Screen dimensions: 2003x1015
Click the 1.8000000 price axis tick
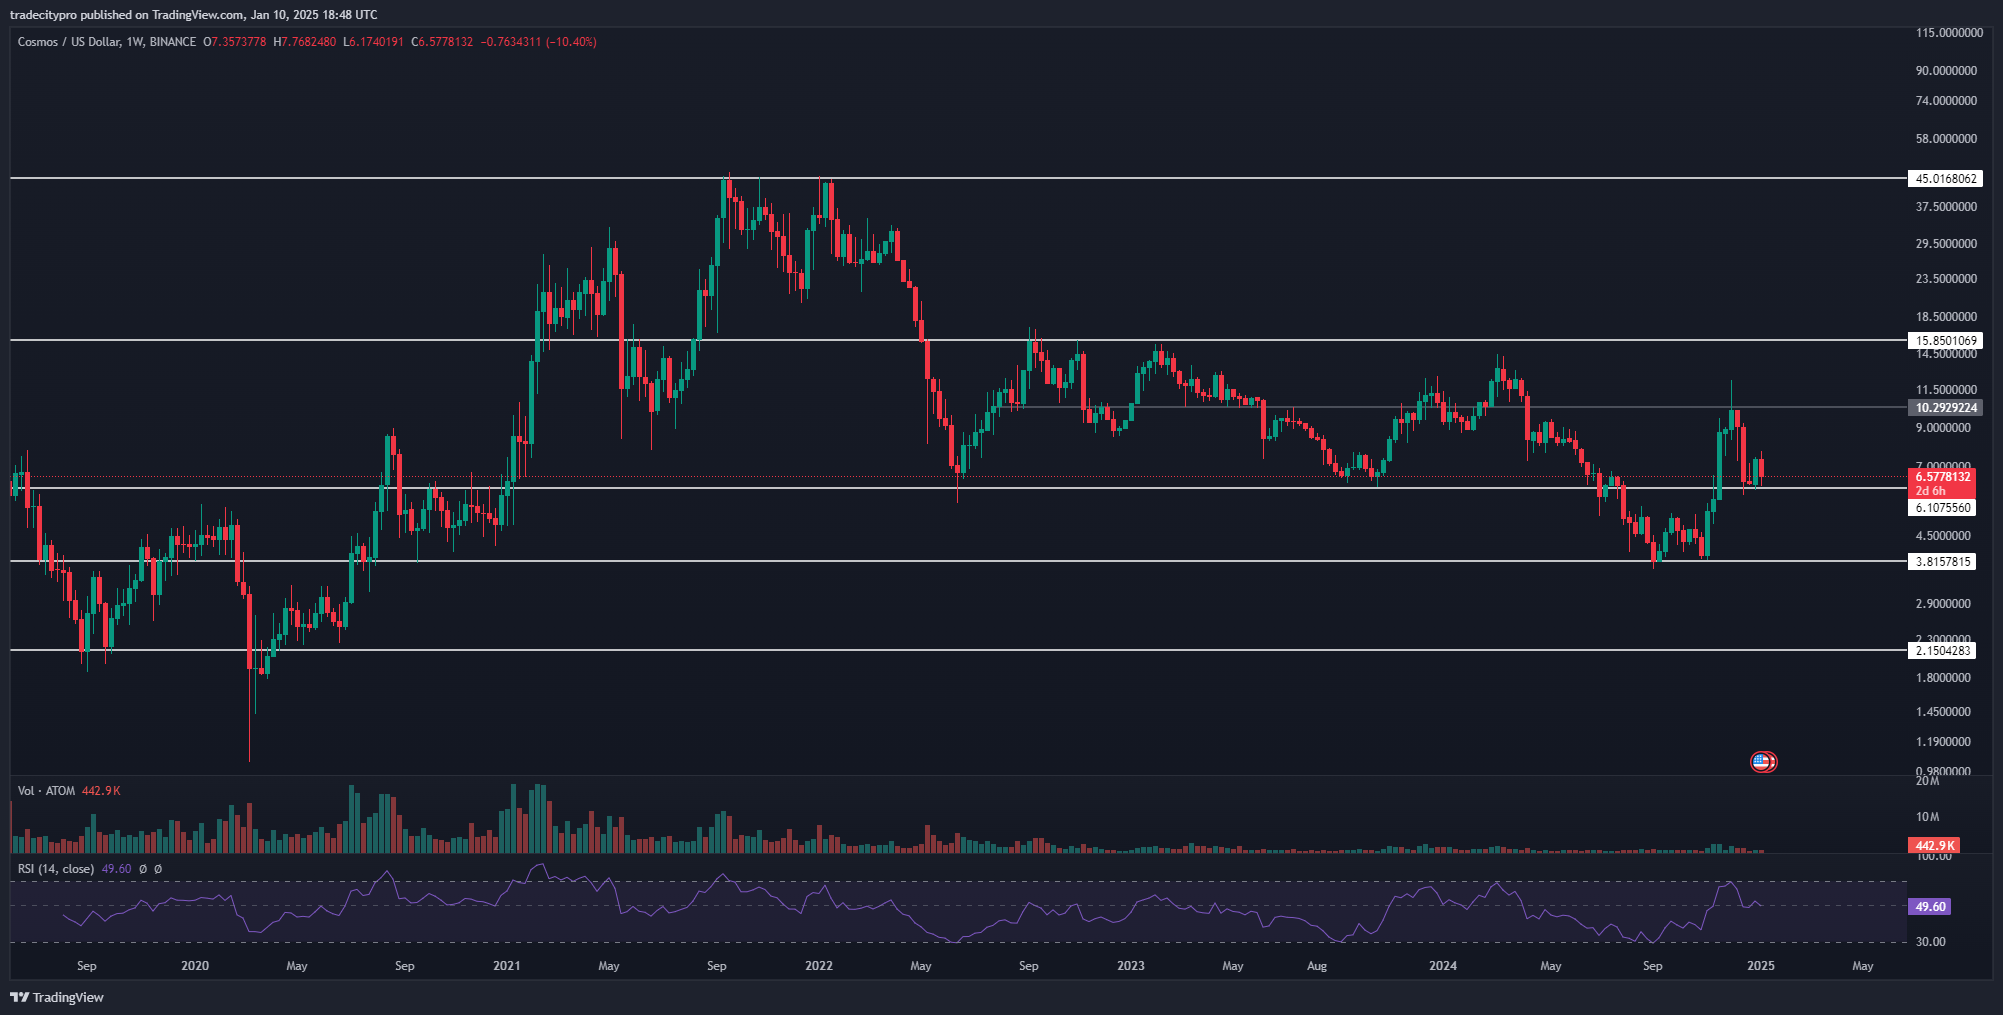point(1943,678)
